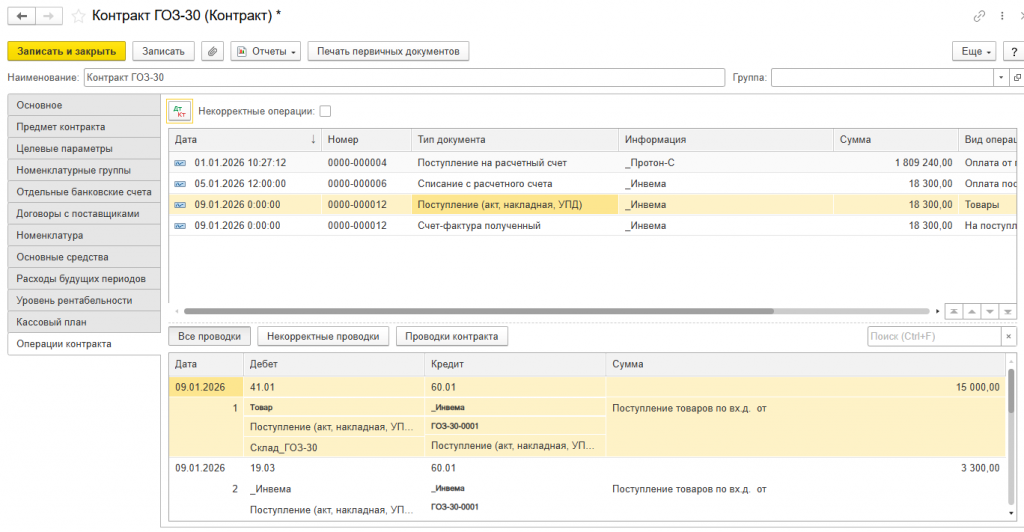Click Записать и закрыть button
The image size is (1024, 532).
(67, 51)
